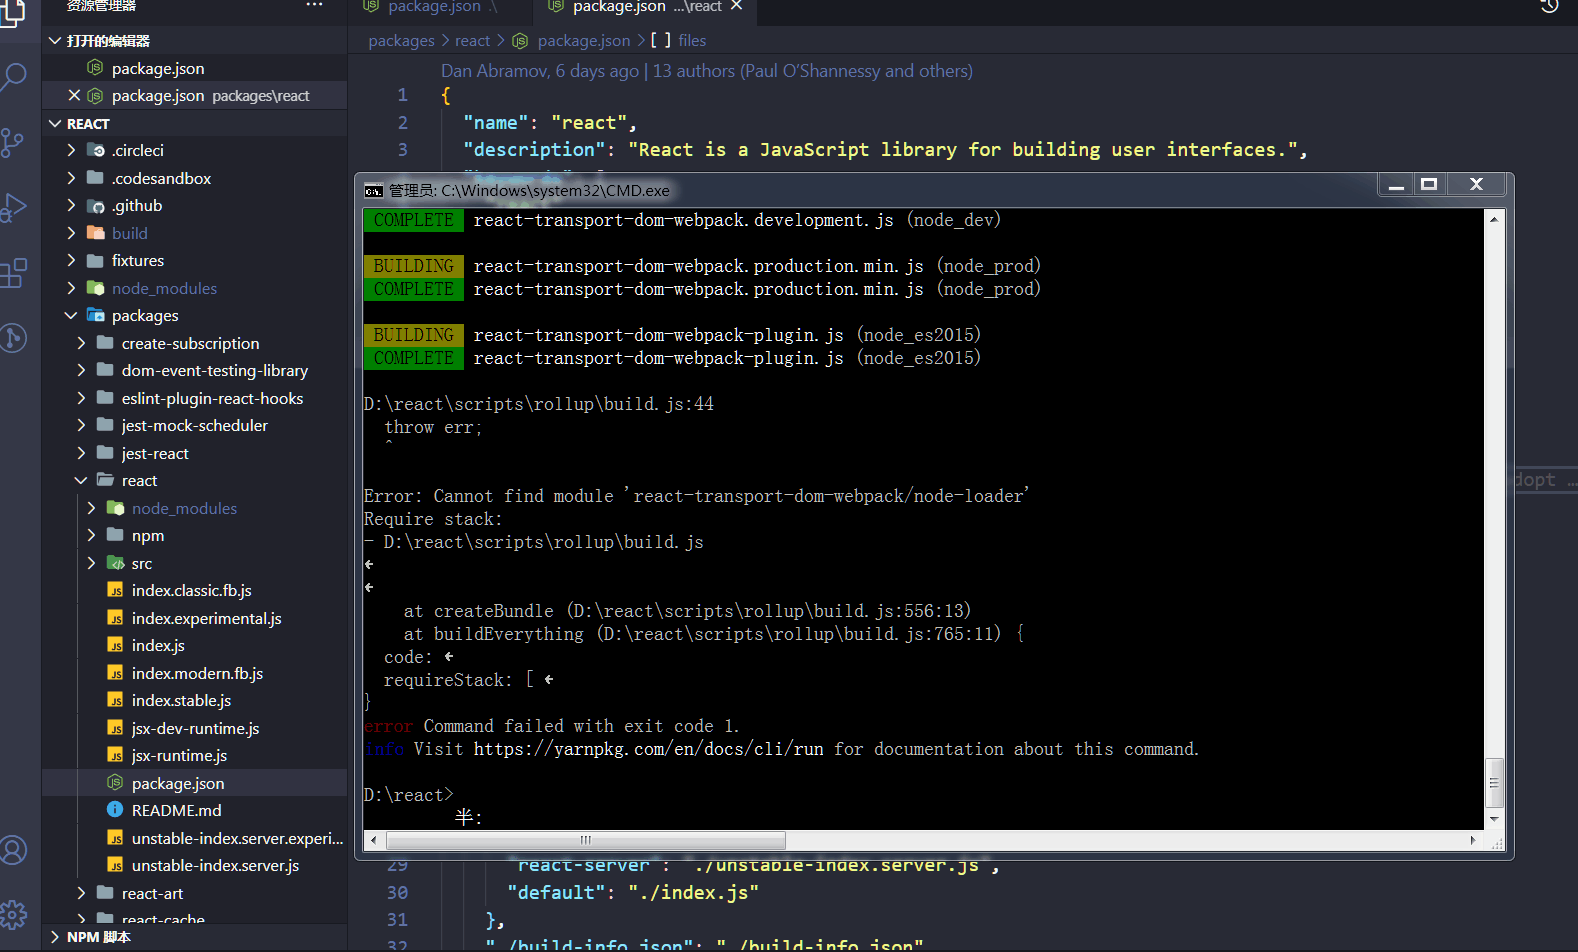Open jsx-dev-runtime.js file

coord(194,728)
